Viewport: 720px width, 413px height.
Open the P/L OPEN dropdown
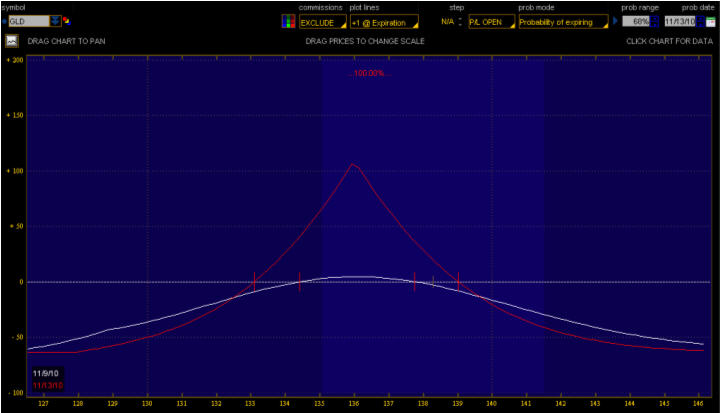click(491, 22)
